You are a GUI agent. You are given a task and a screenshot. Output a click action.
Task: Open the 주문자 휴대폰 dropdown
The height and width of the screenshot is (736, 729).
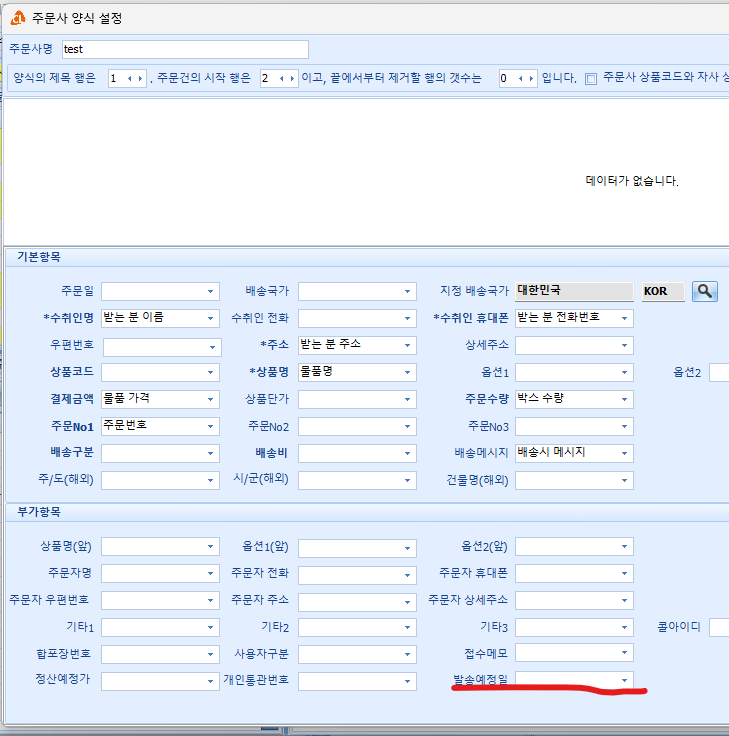click(624, 574)
